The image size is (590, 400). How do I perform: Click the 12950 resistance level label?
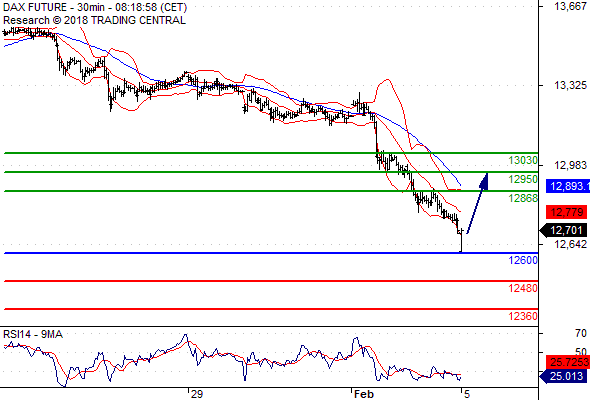pyautogui.click(x=523, y=179)
